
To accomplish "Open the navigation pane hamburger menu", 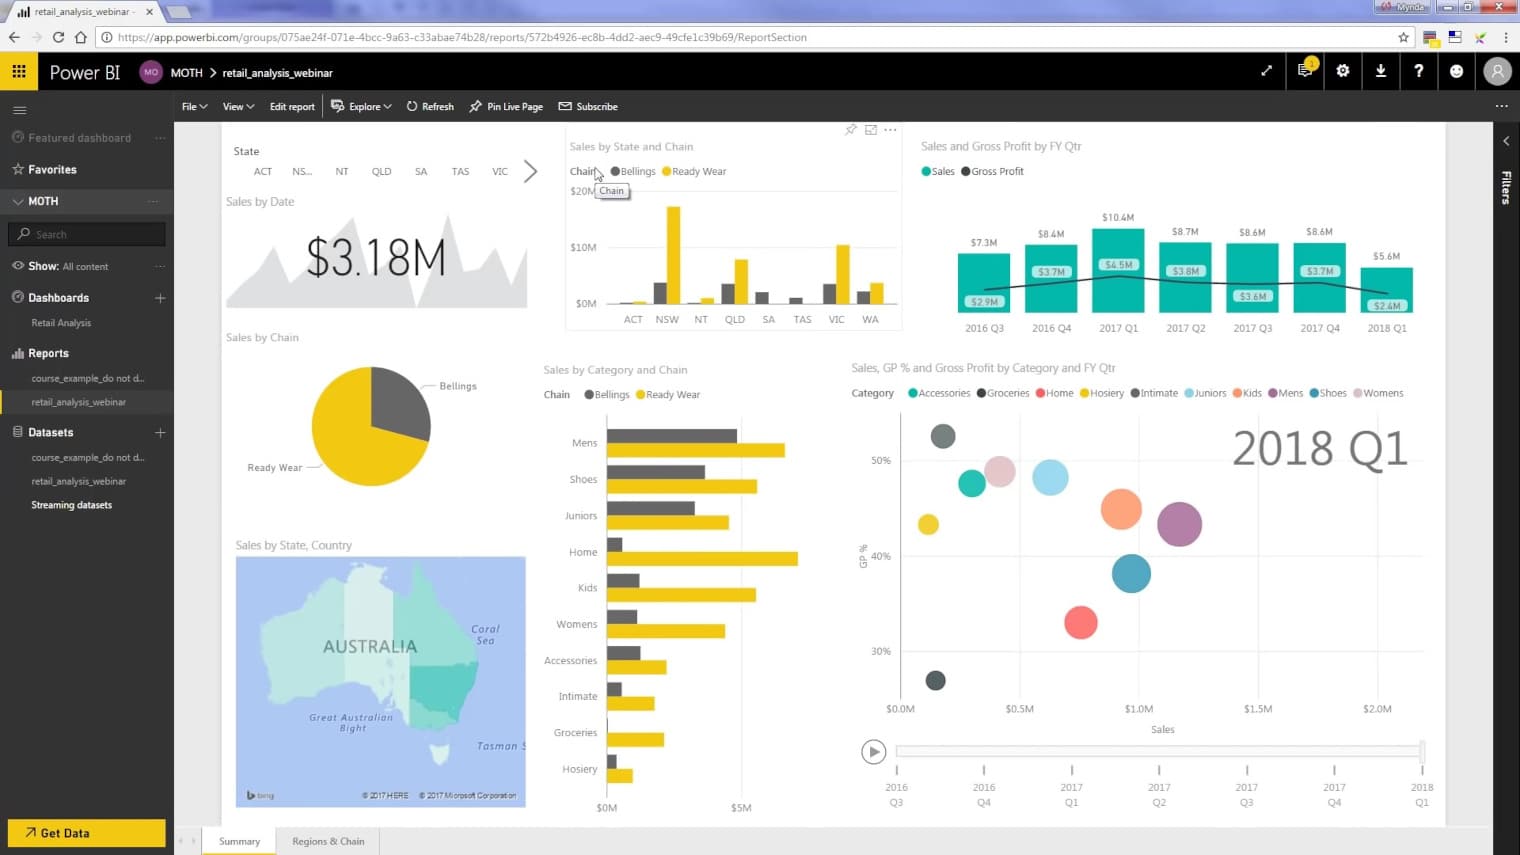I will coord(18,109).
